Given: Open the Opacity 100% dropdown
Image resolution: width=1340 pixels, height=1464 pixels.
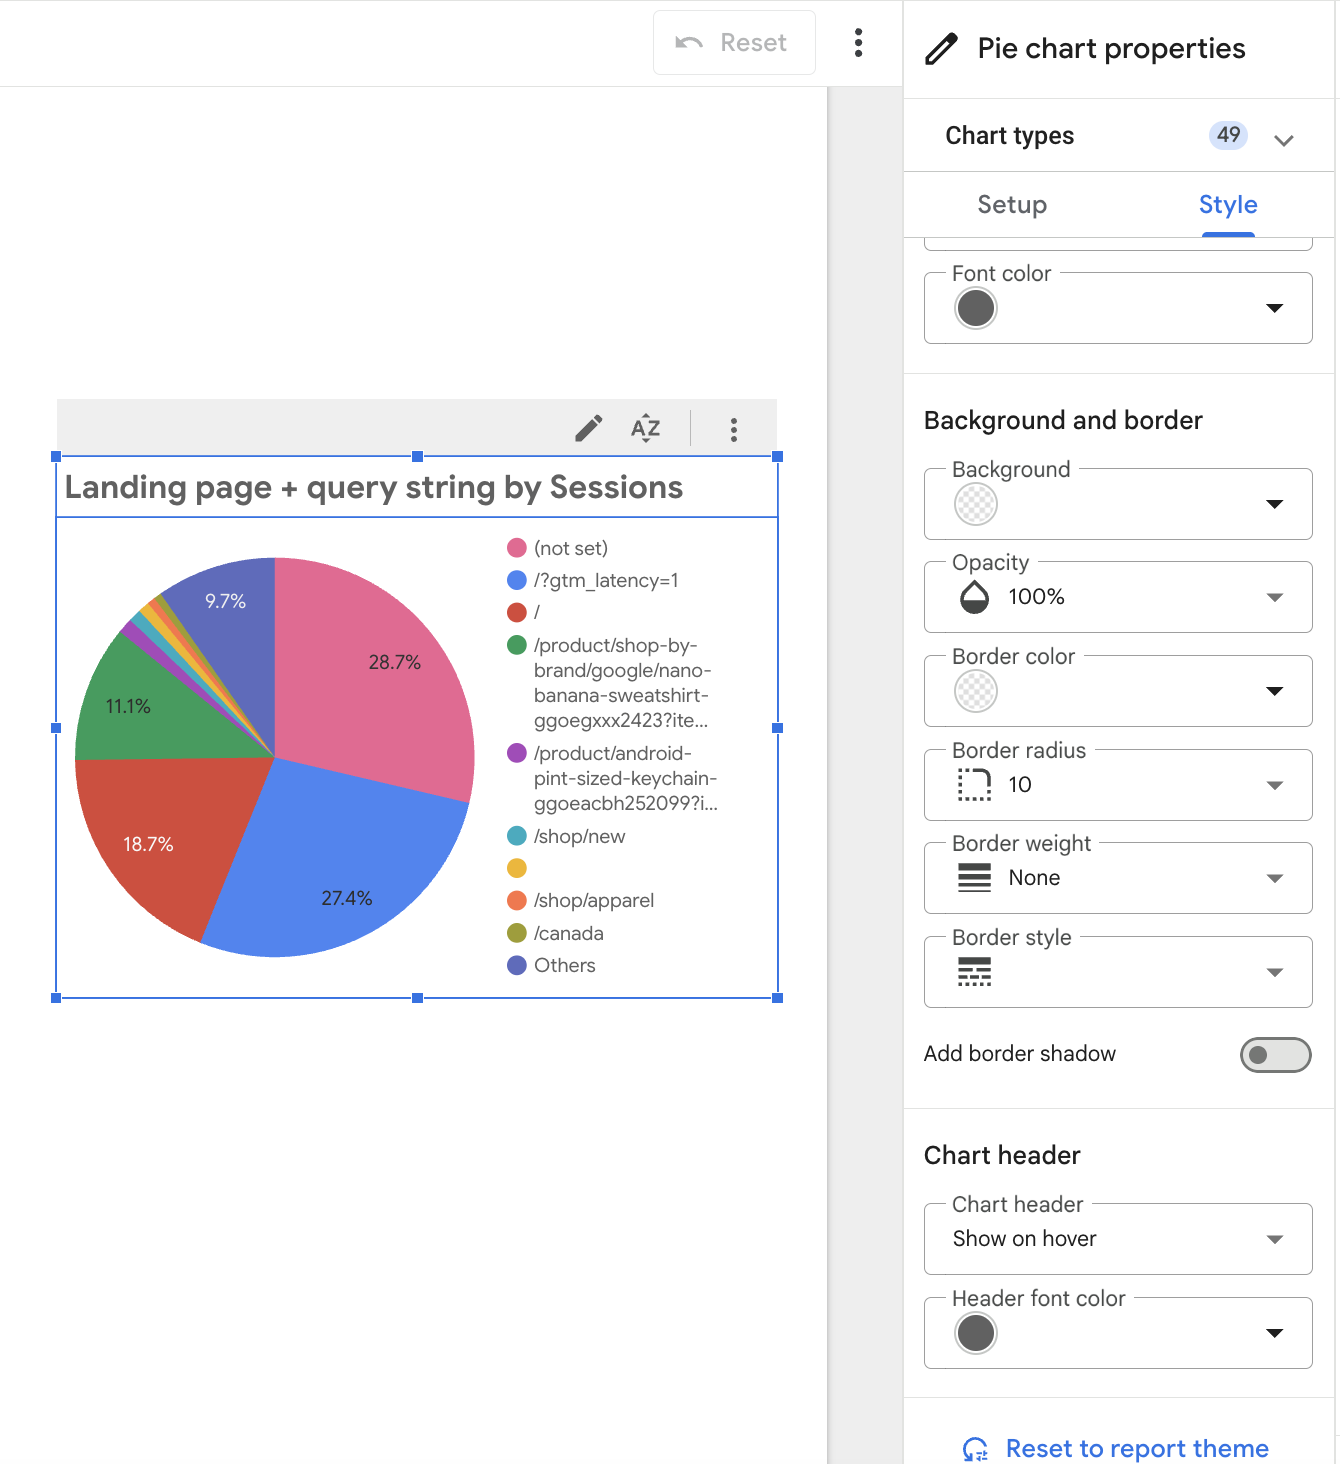Looking at the screenshot, I should click(x=1118, y=597).
